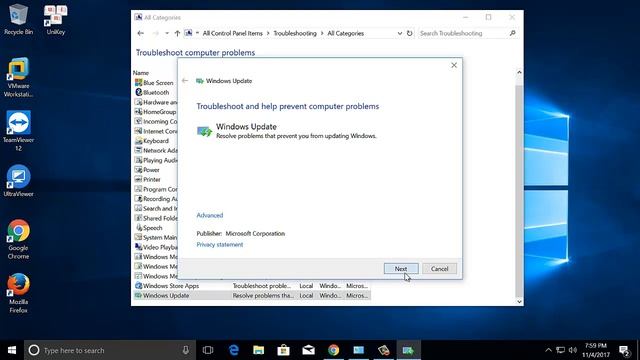Select Keyboard troubleshooter
This screenshot has height=360, width=640.
point(152,140)
